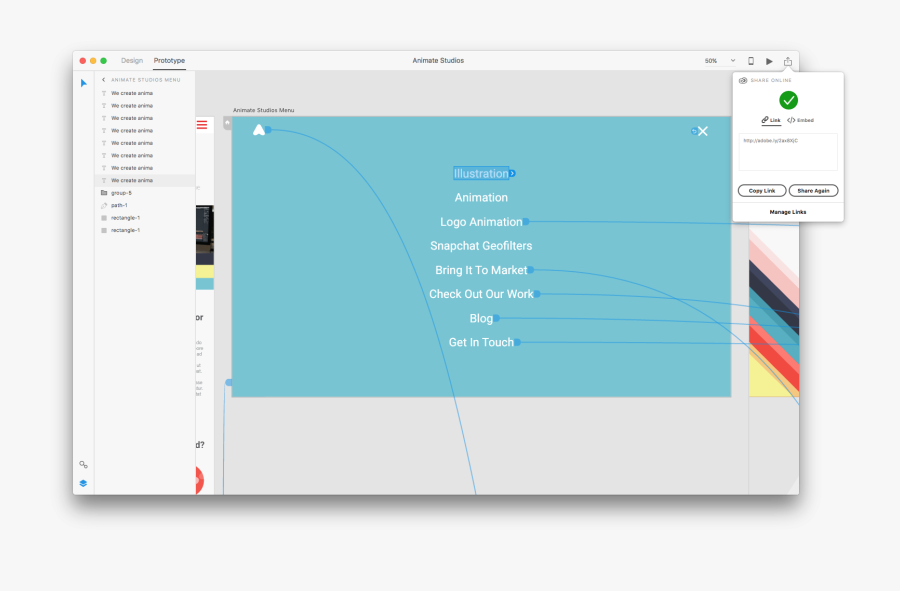Click the Share Again button
Screen dimensions: 900x591
coord(813,191)
